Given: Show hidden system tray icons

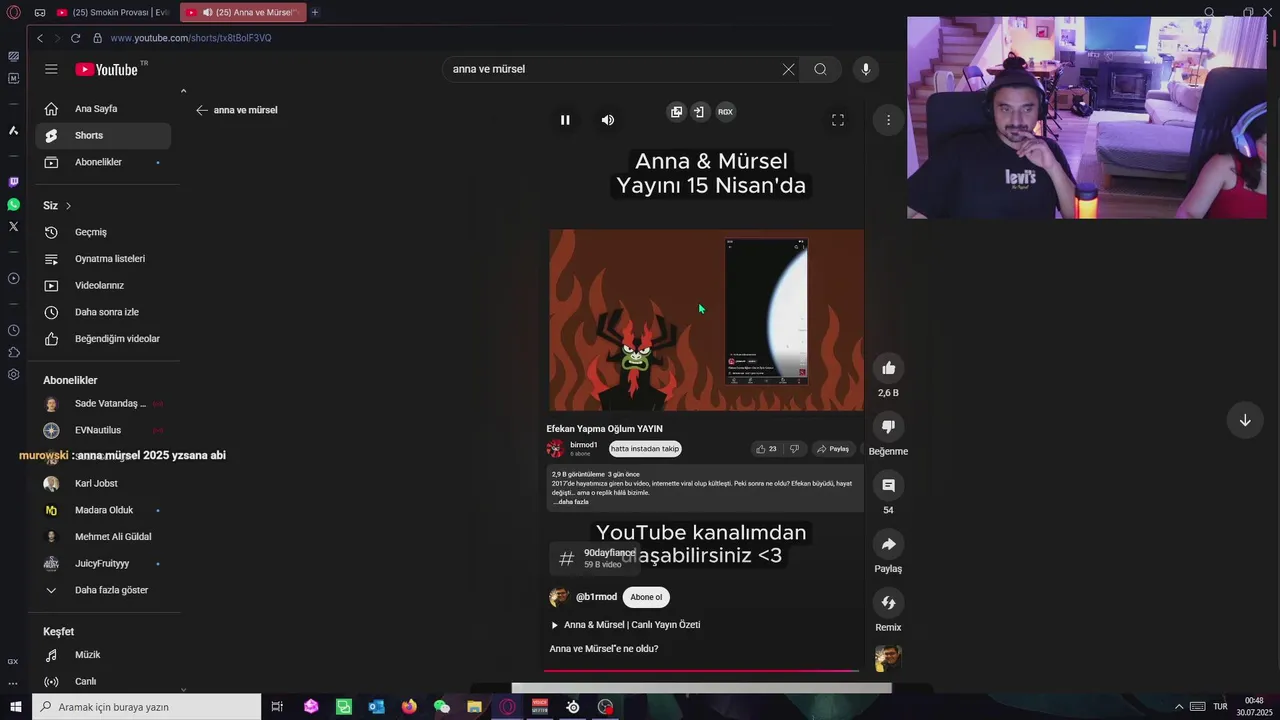Looking at the screenshot, I should [x=1179, y=707].
